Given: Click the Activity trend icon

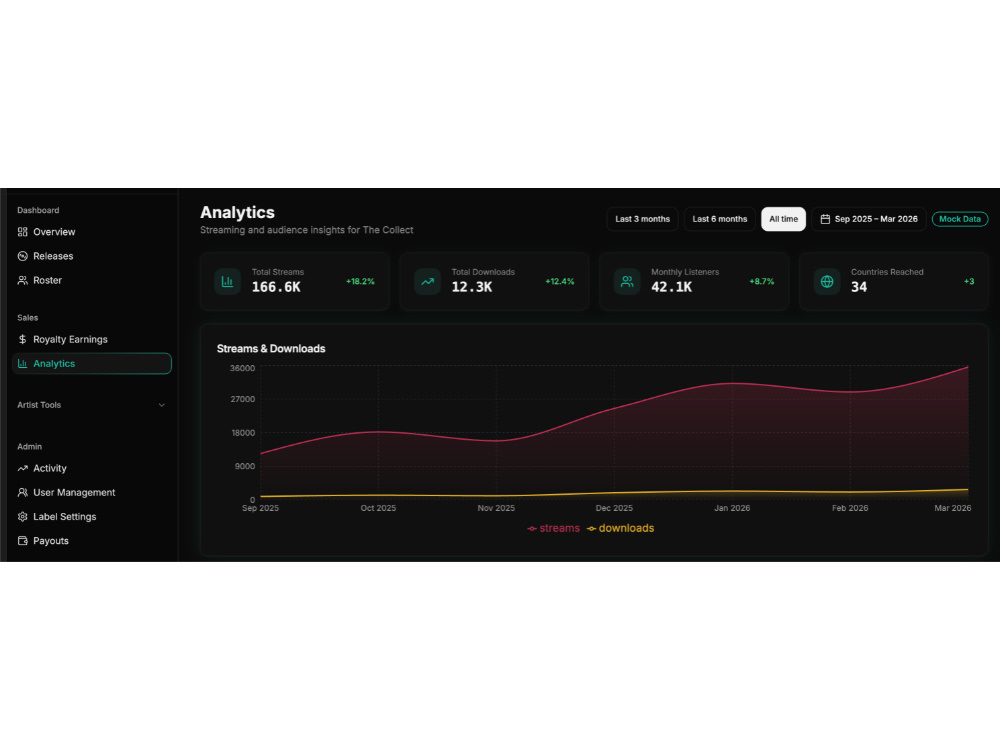Looking at the screenshot, I should [23, 468].
